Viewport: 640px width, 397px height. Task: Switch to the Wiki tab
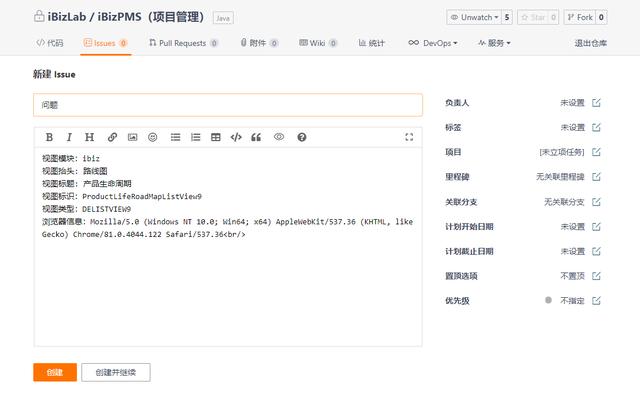[318, 43]
